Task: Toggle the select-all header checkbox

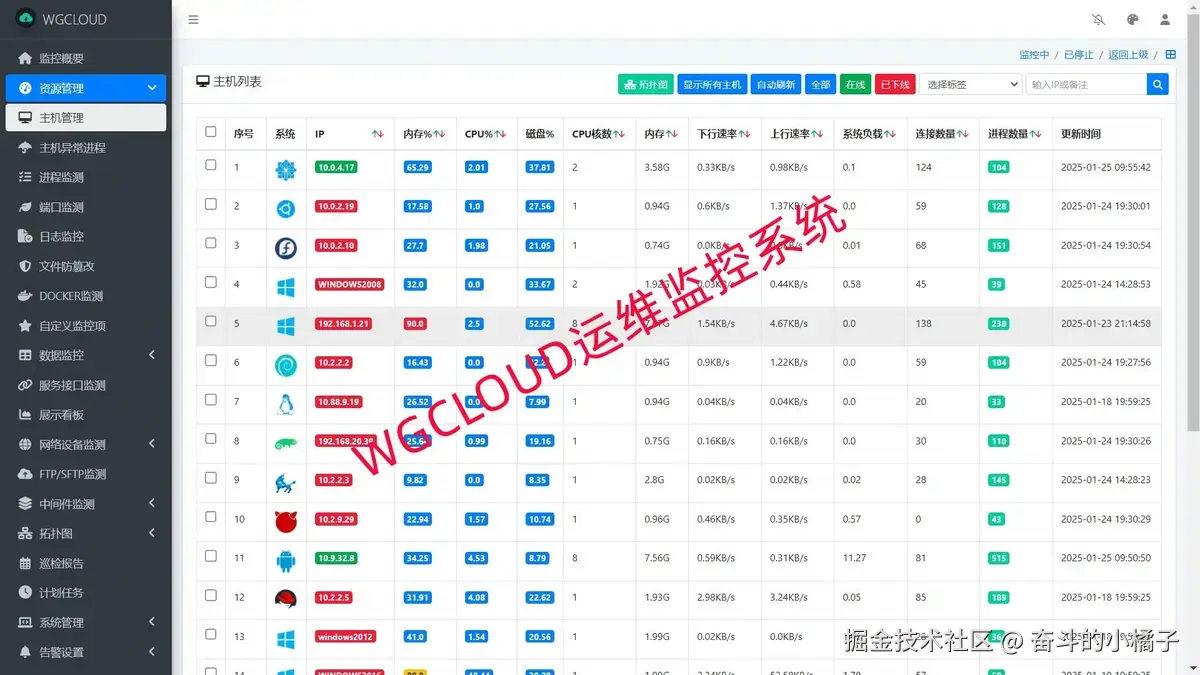Action: tap(210, 131)
